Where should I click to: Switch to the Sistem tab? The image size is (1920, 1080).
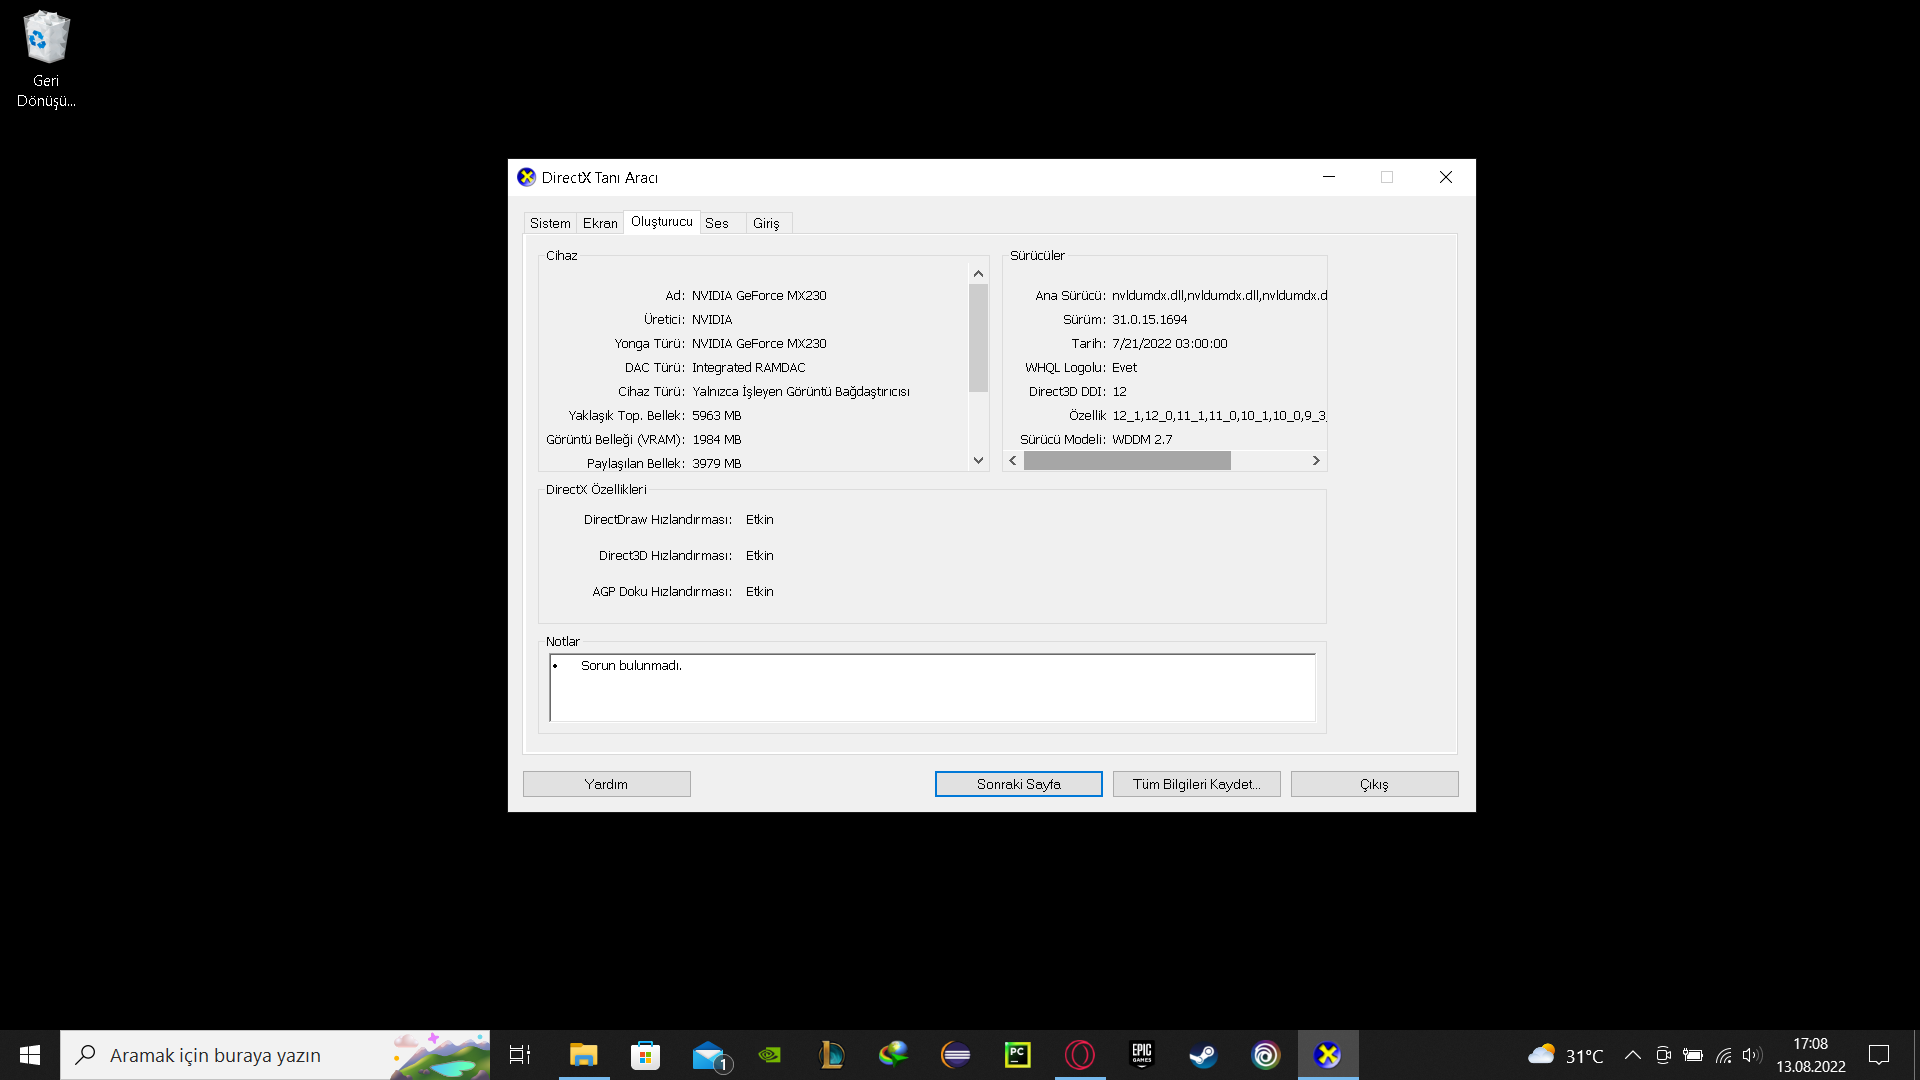click(550, 223)
